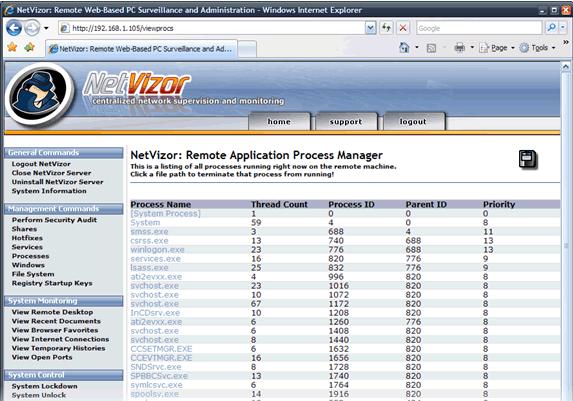Open System Information link
This screenshot has width=573, height=401.
(x=49, y=191)
